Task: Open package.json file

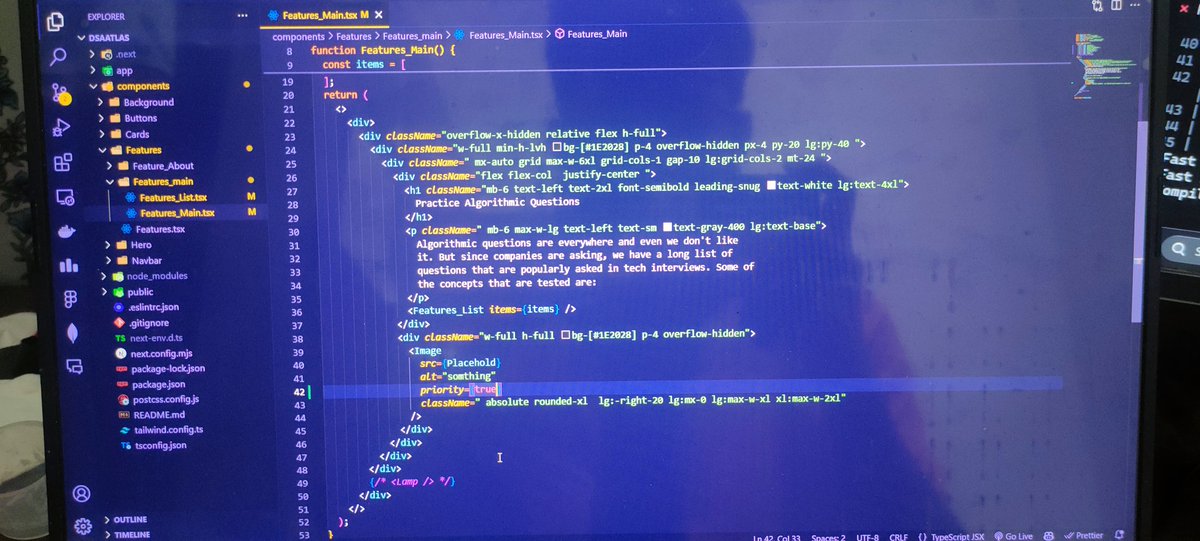Action: pos(159,384)
